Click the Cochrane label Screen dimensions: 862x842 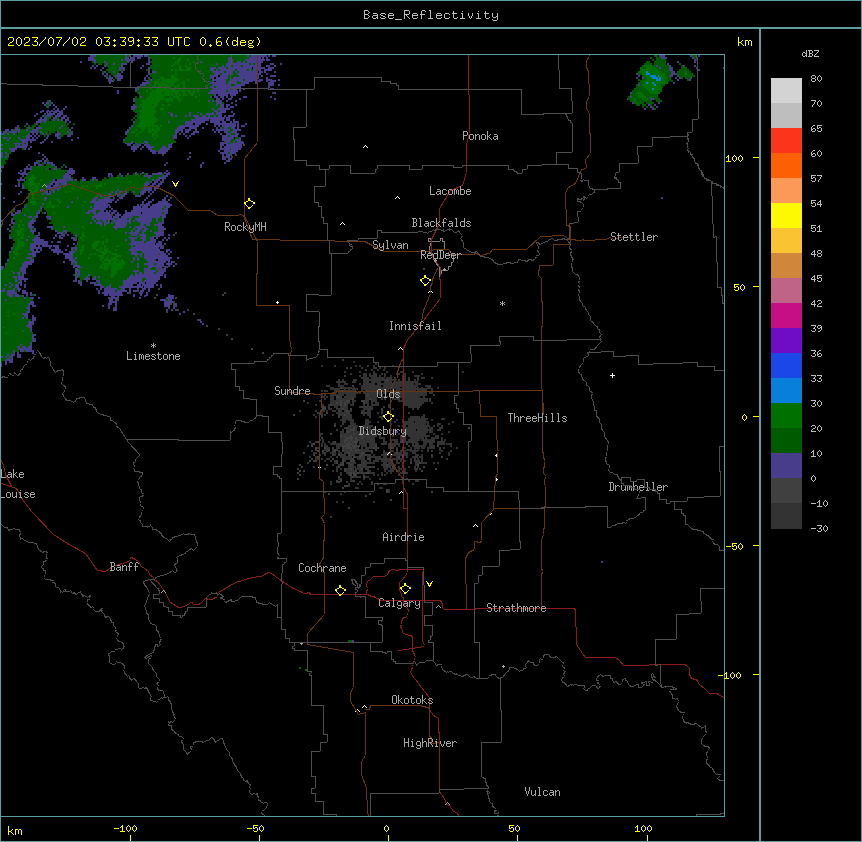coord(322,568)
